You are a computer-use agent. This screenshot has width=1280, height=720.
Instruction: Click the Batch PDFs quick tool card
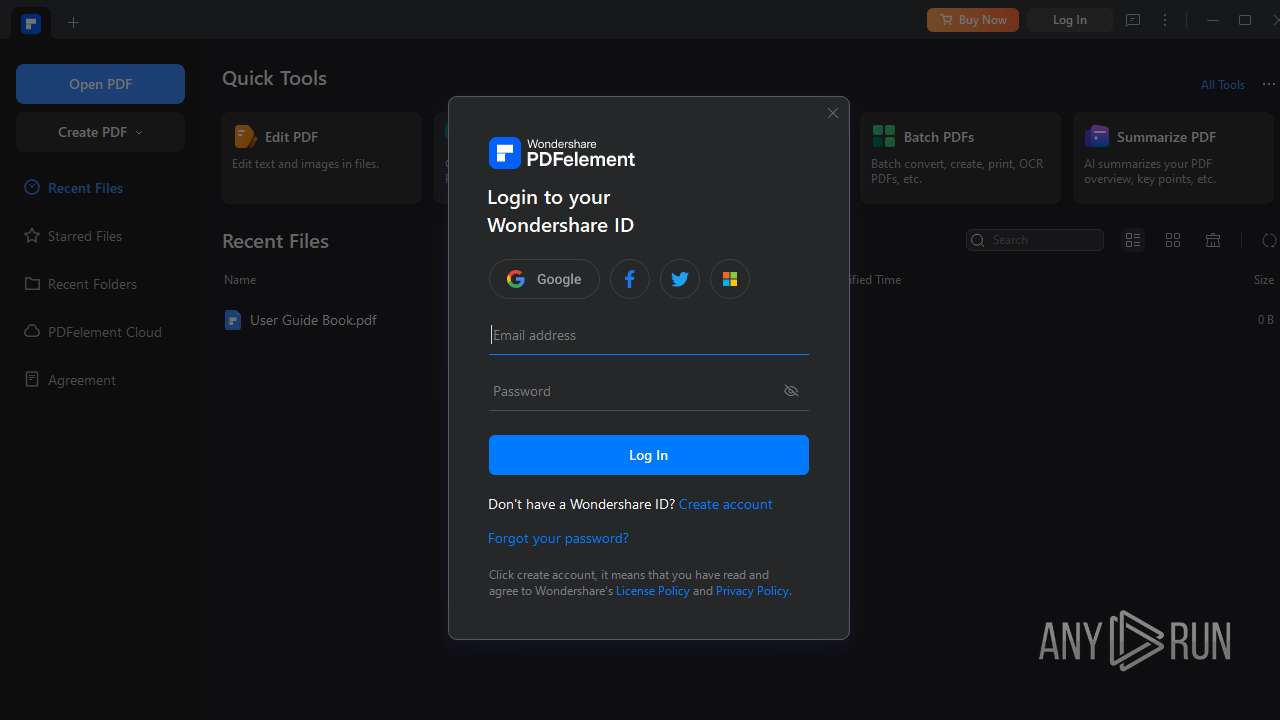pyautogui.click(x=960, y=158)
